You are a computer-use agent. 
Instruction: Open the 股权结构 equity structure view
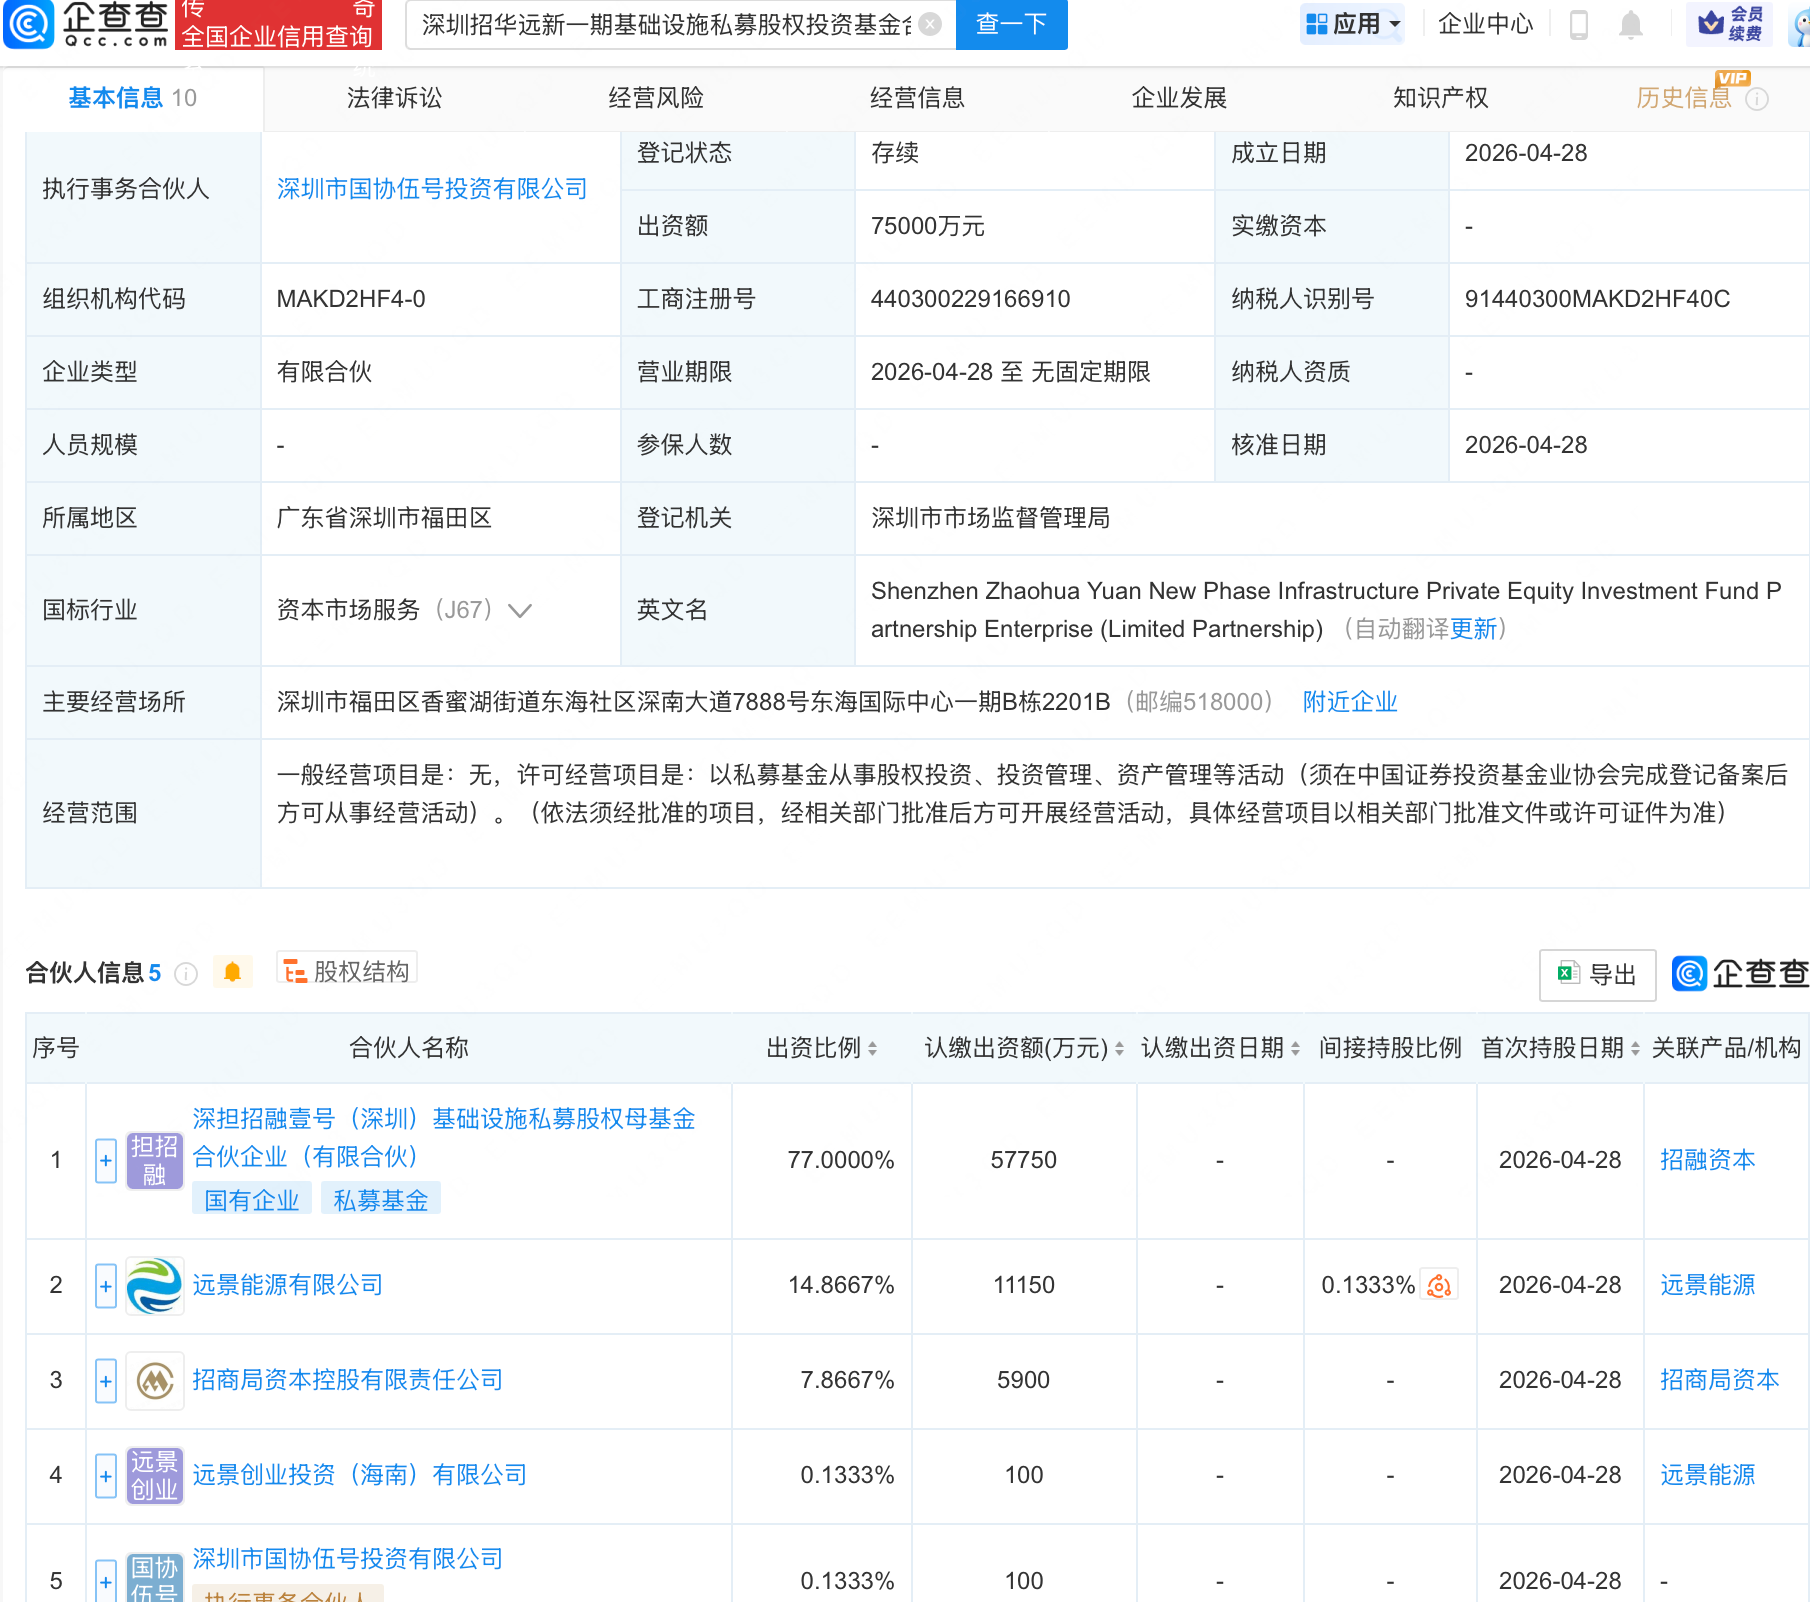pyautogui.click(x=347, y=971)
